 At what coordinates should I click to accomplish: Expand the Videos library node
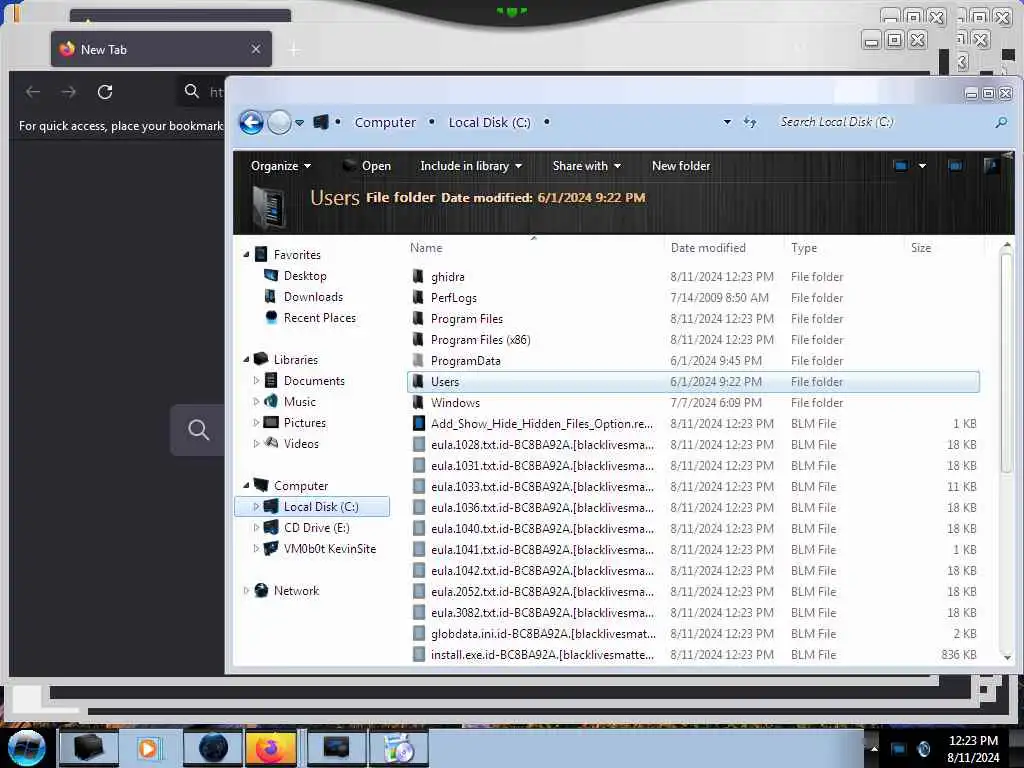pyautogui.click(x=256, y=443)
